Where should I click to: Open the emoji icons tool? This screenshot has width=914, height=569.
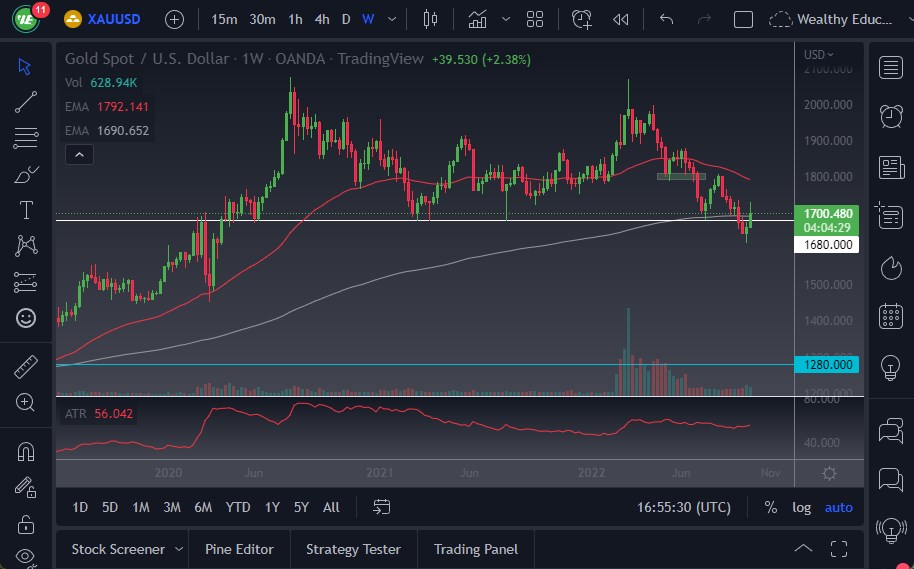(x=26, y=318)
